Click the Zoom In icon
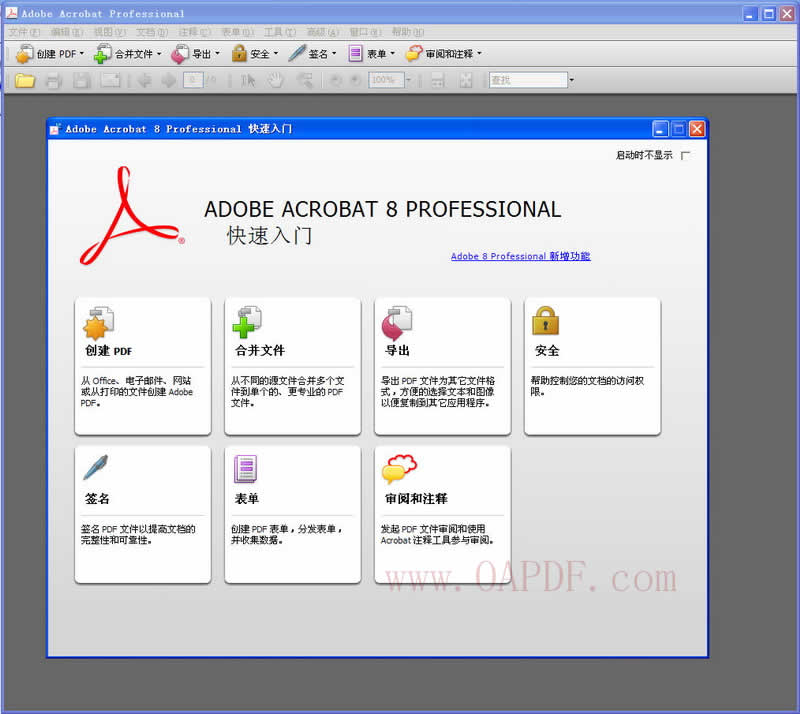This screenshot has width=800, height=714. click(x=356, y=81)
